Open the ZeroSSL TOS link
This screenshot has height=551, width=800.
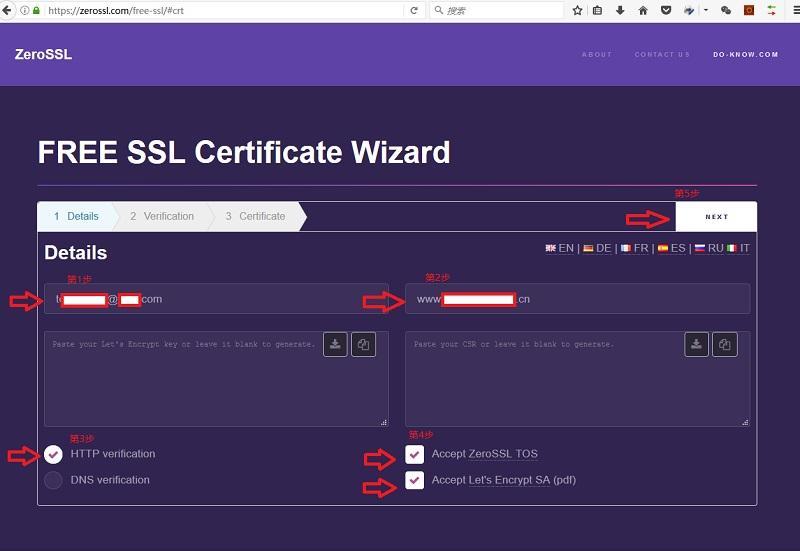click(503, 454)
